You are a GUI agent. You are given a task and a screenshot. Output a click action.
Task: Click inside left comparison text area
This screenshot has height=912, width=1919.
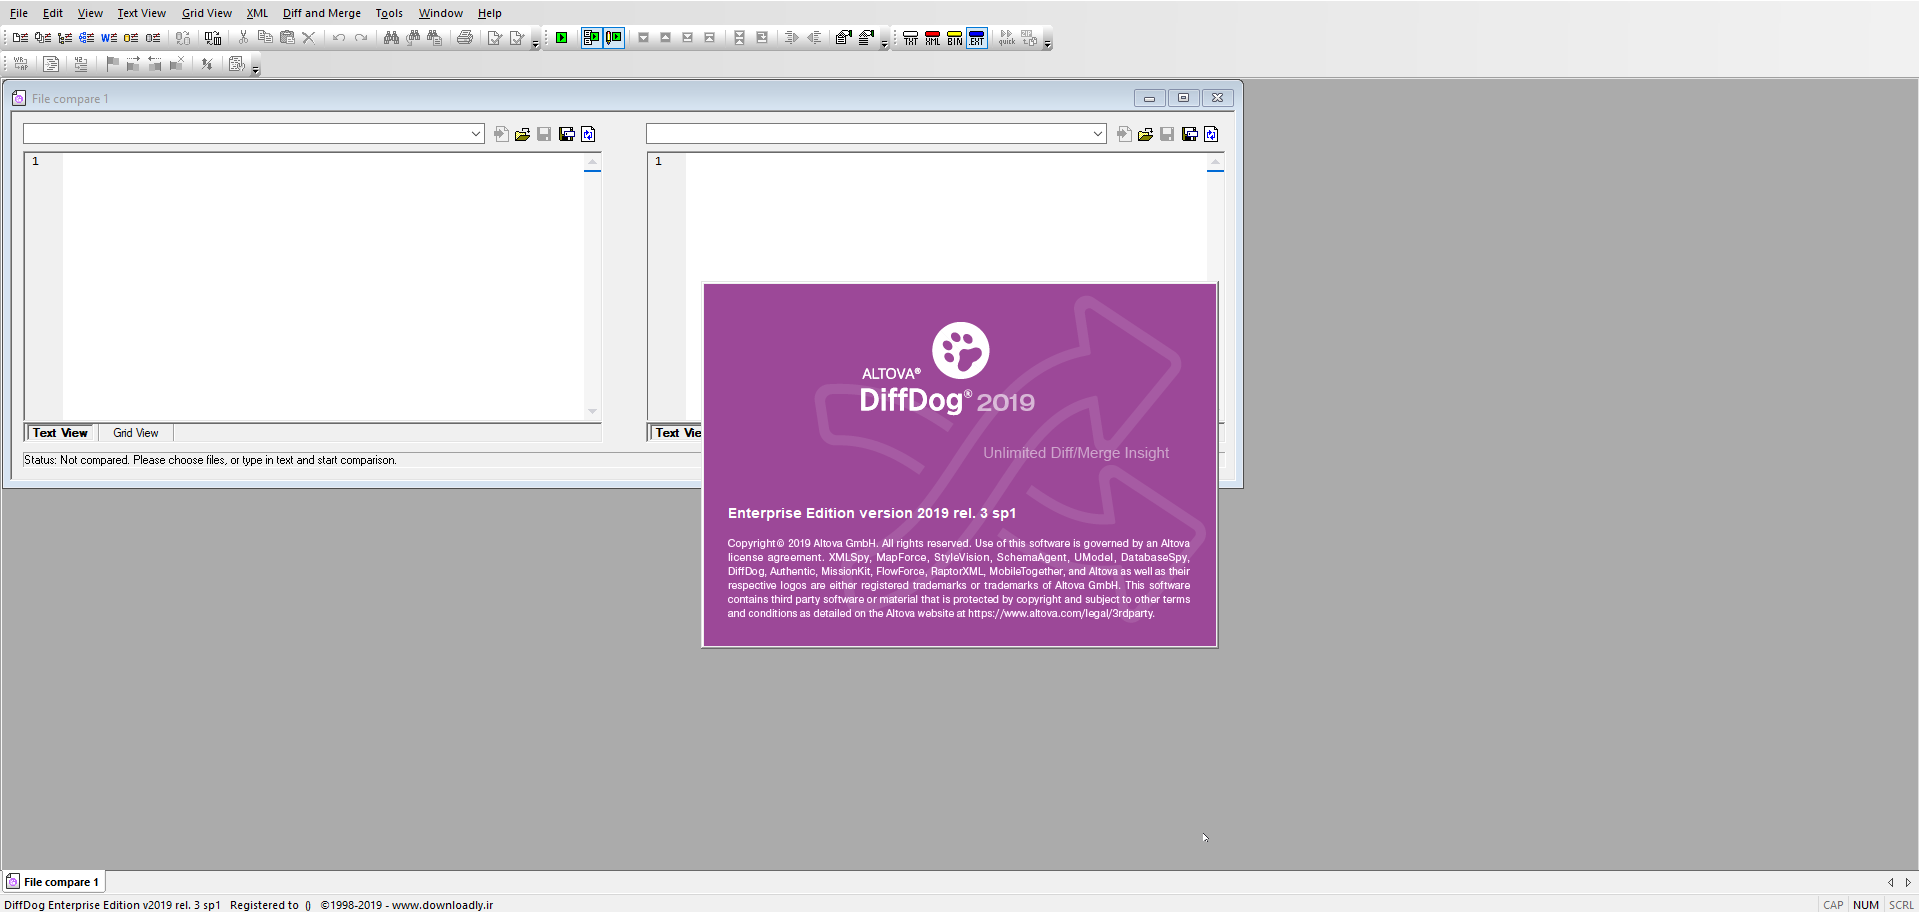tap(323, 287)
